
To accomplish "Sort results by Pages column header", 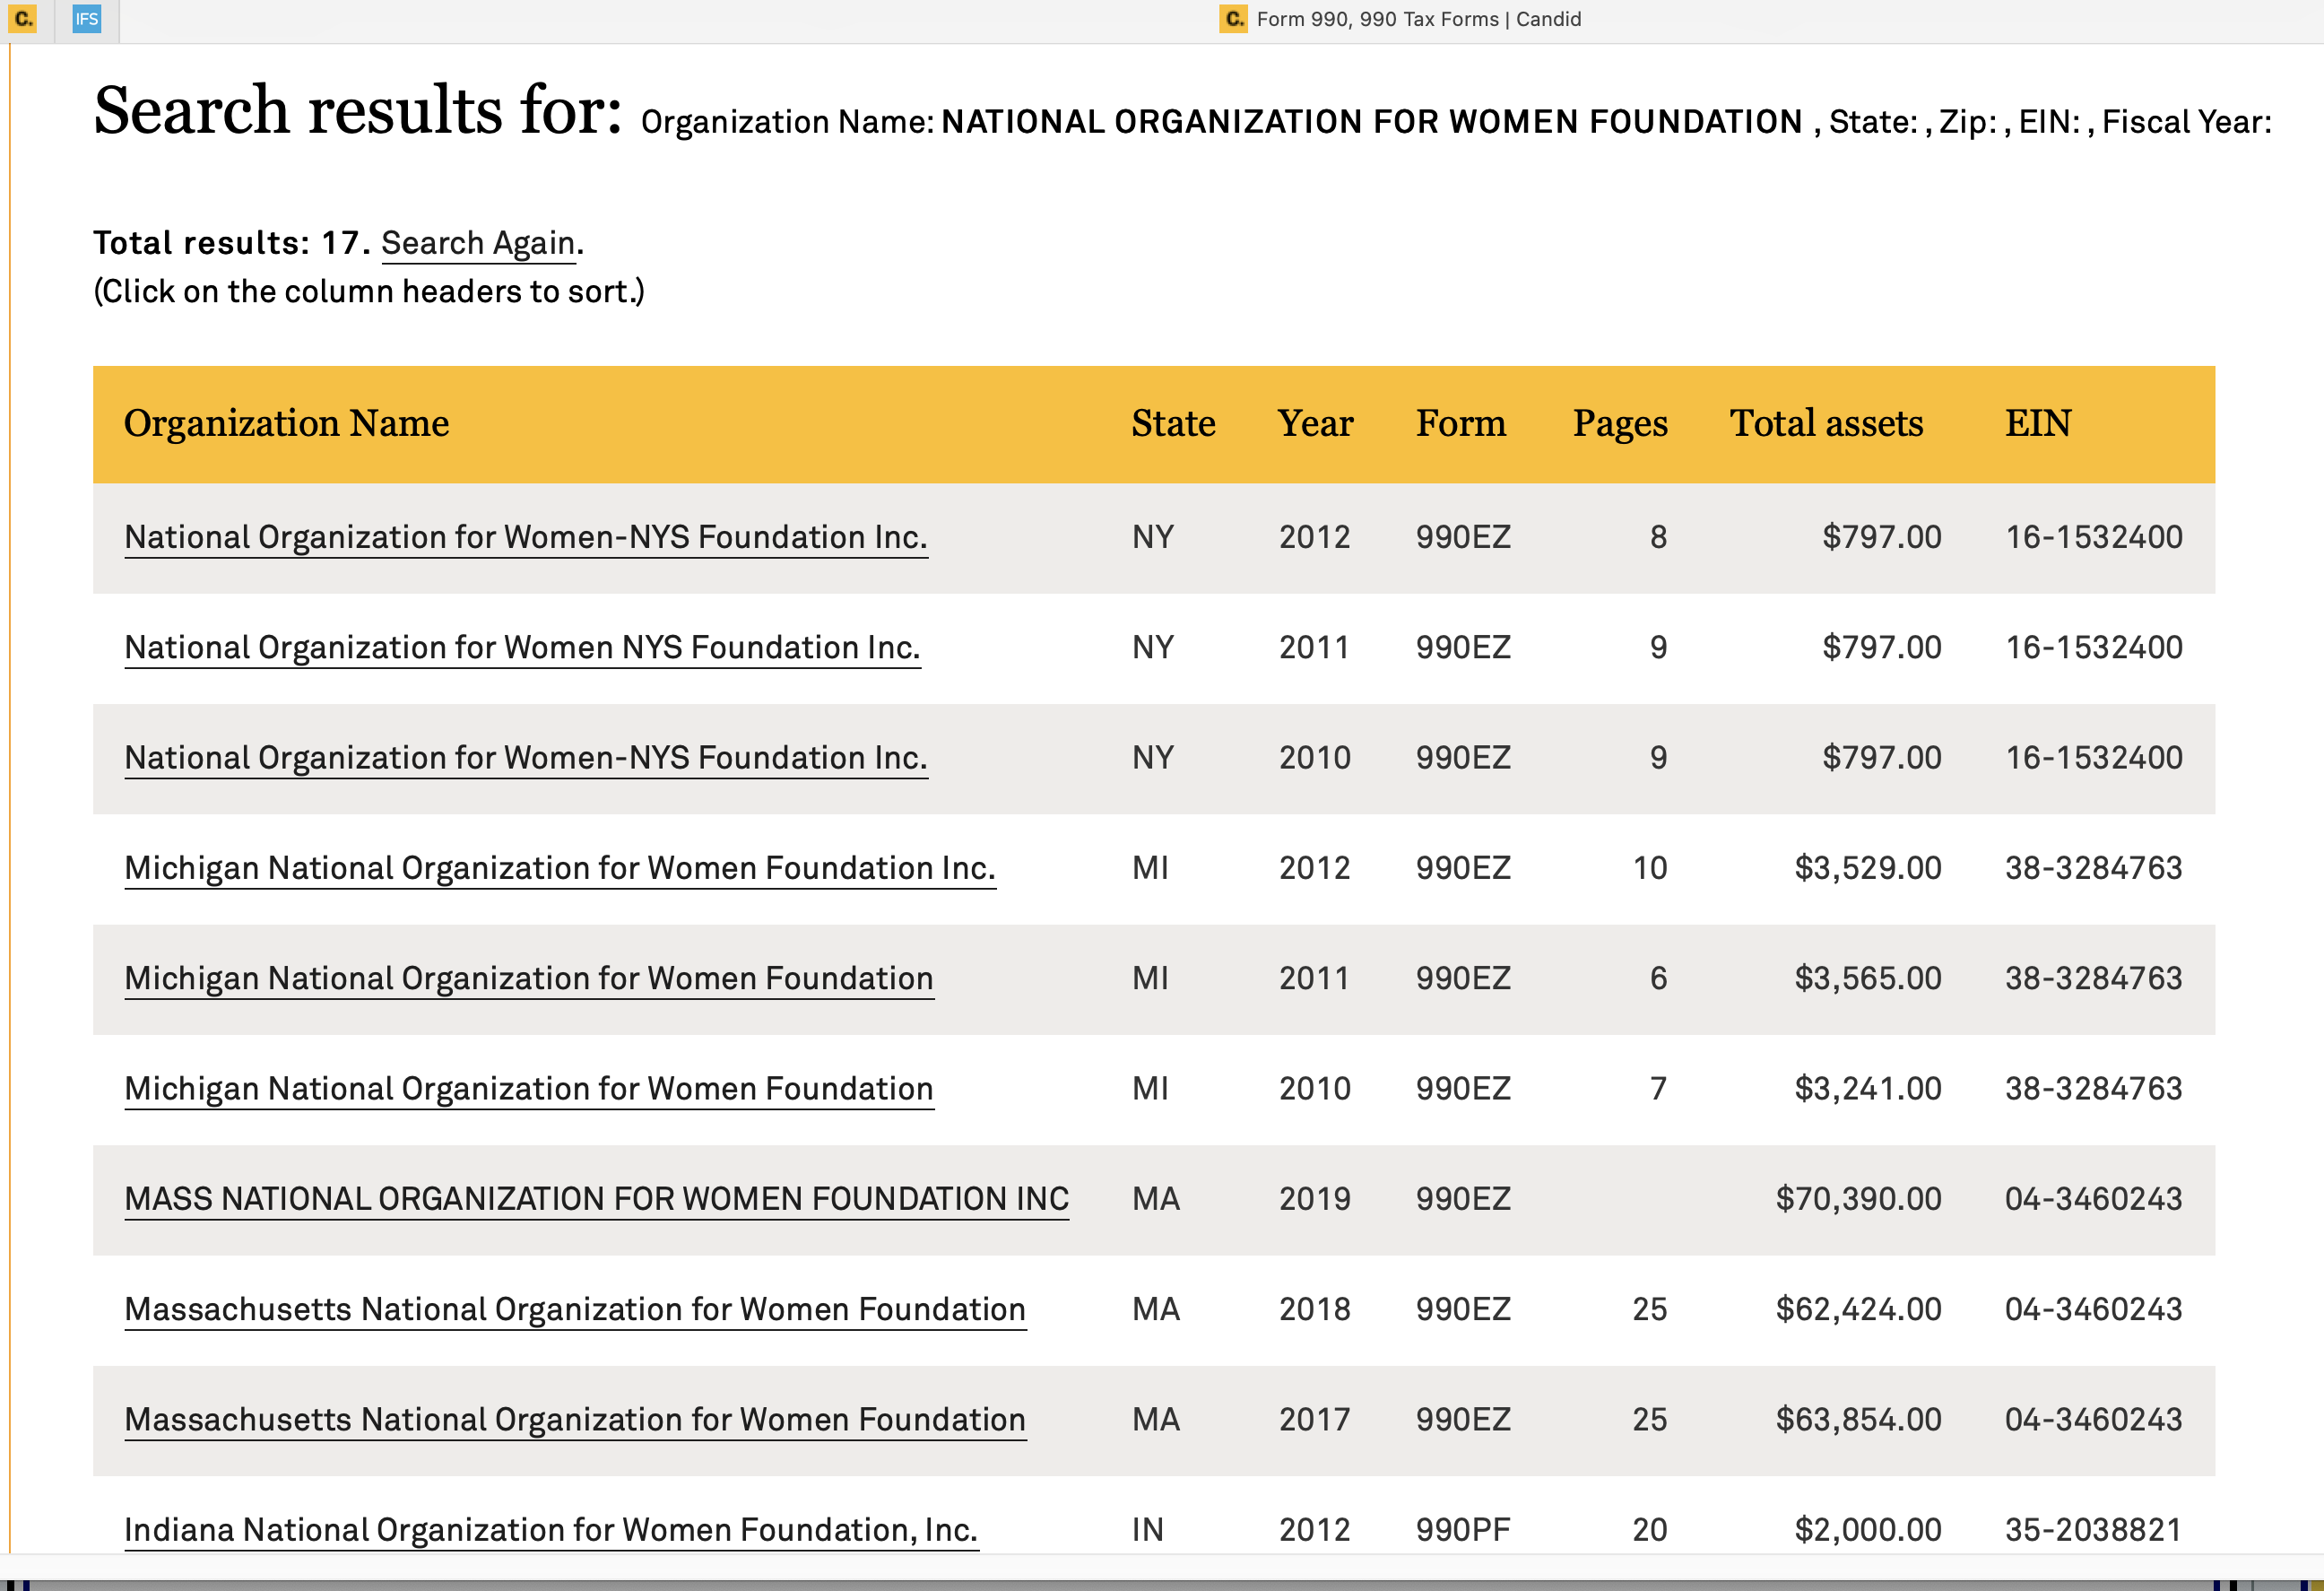I will tap(1619, 423).
